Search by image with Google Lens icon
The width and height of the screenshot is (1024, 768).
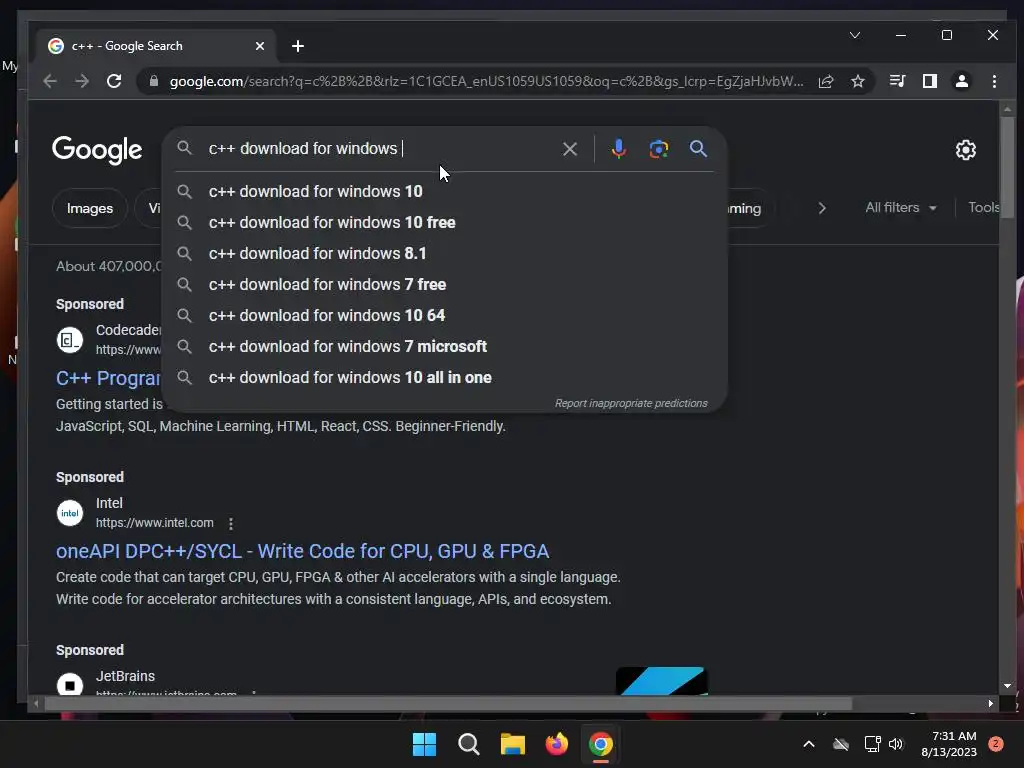tap(658, 149)
